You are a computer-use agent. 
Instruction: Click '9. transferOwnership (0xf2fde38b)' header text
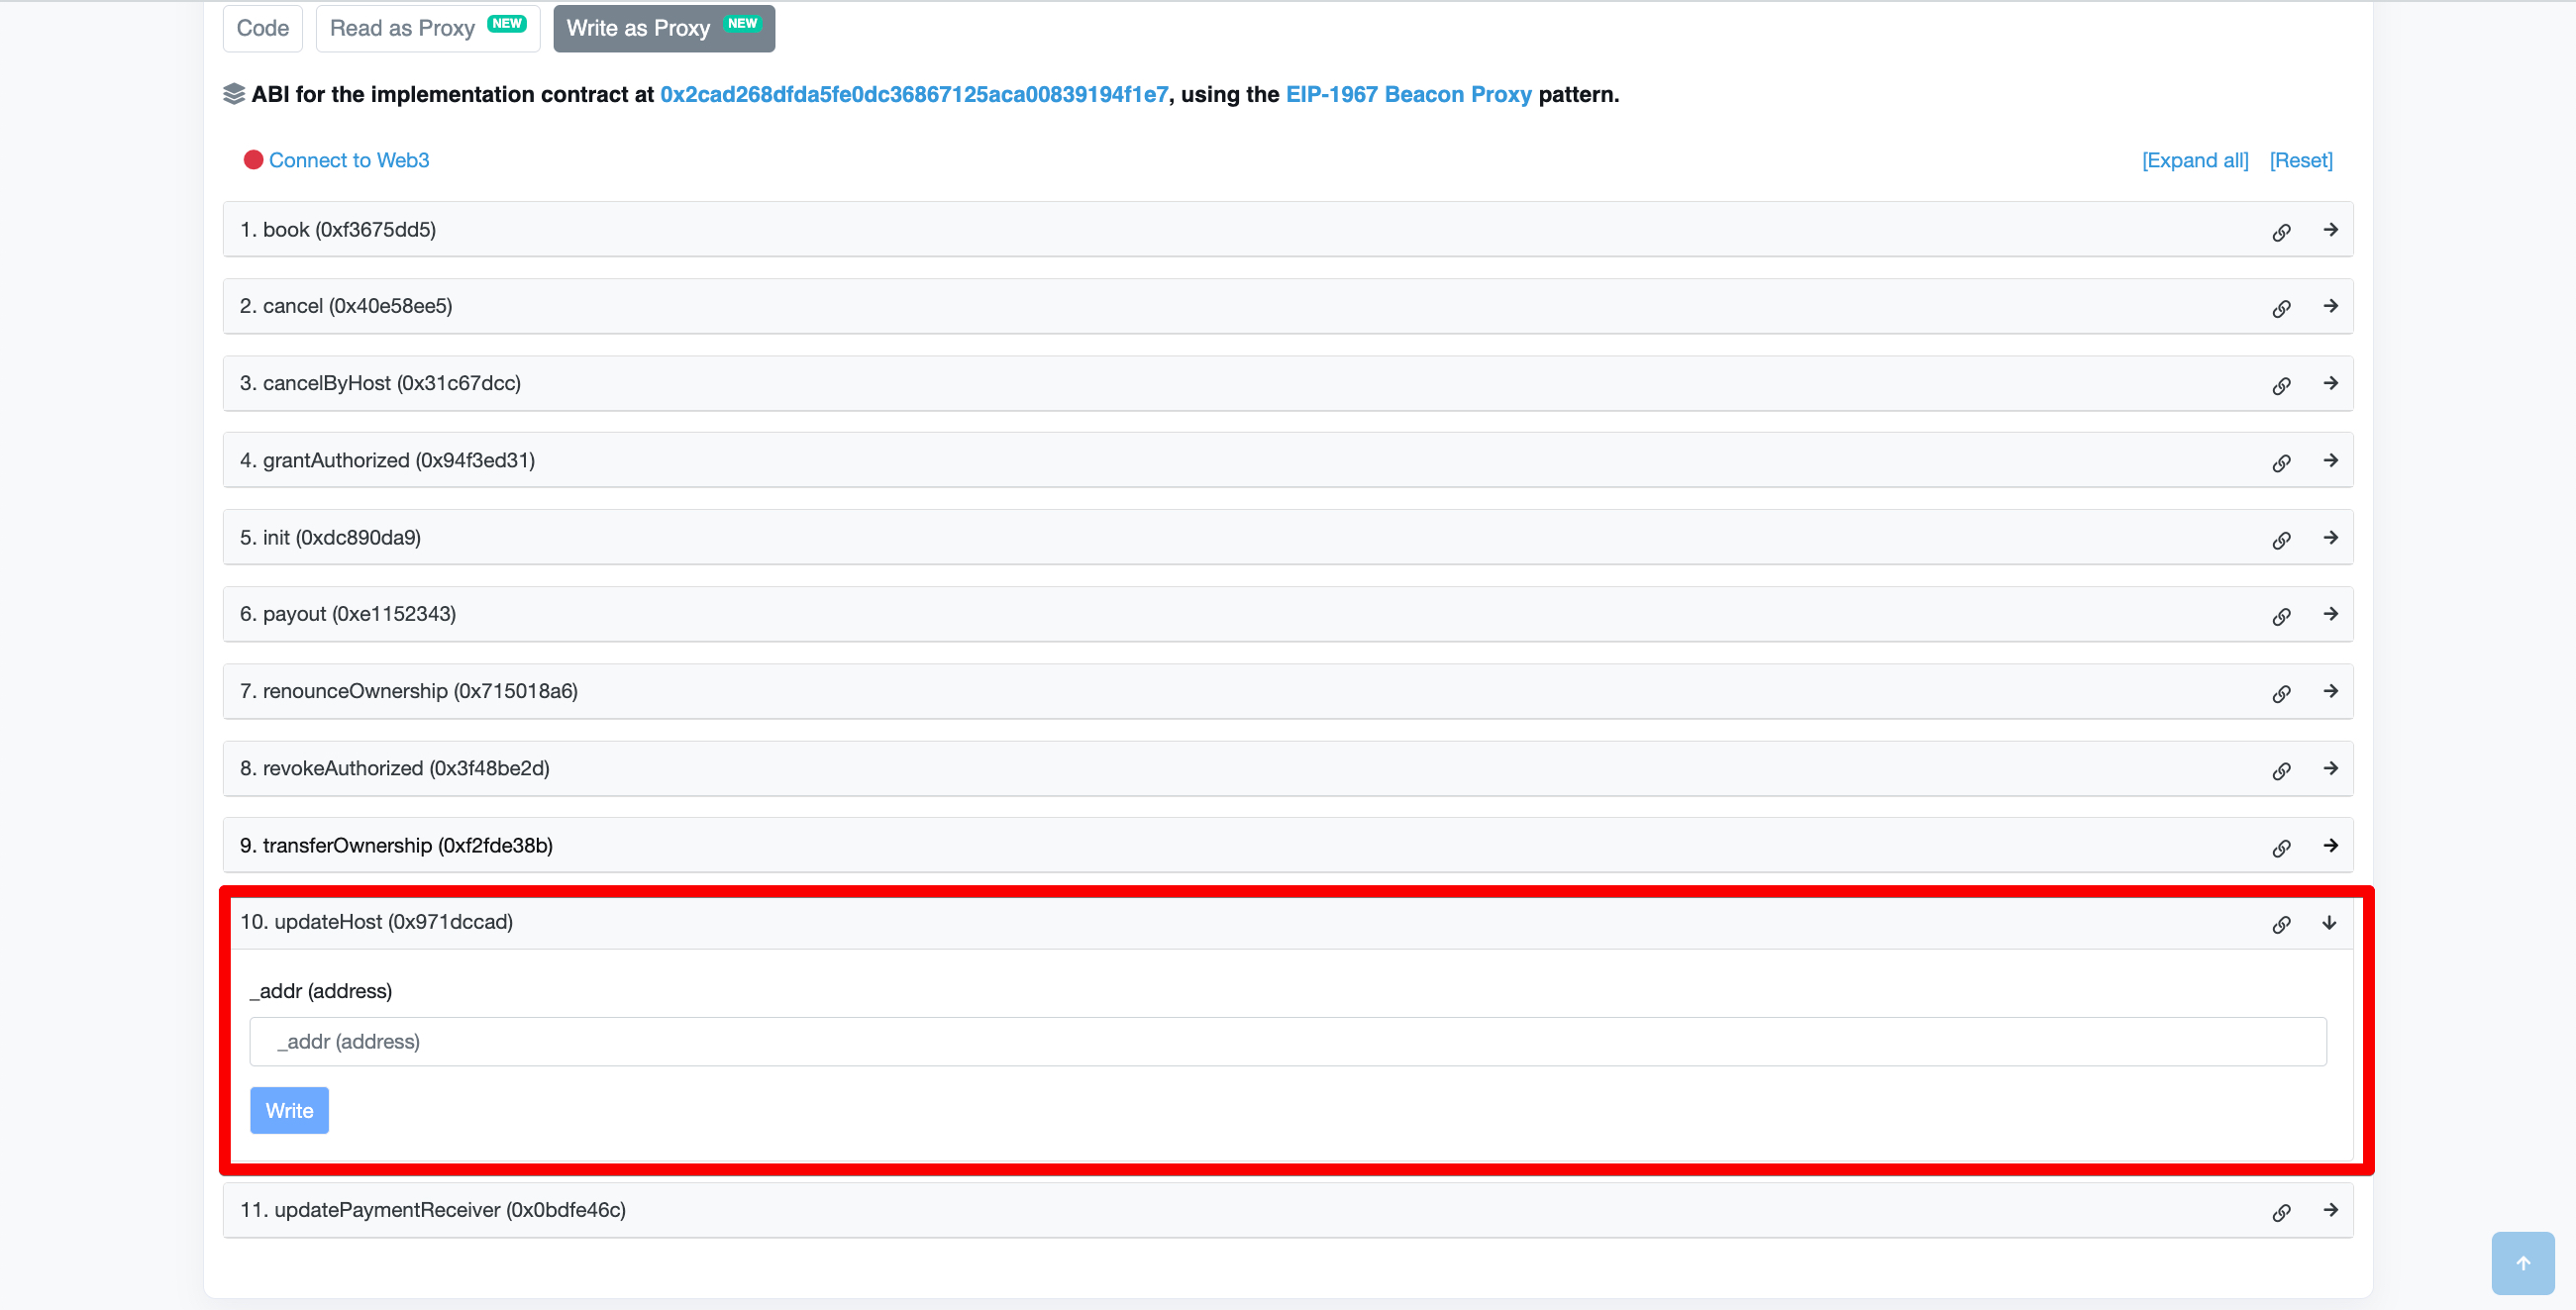click(x=396, y=845)
